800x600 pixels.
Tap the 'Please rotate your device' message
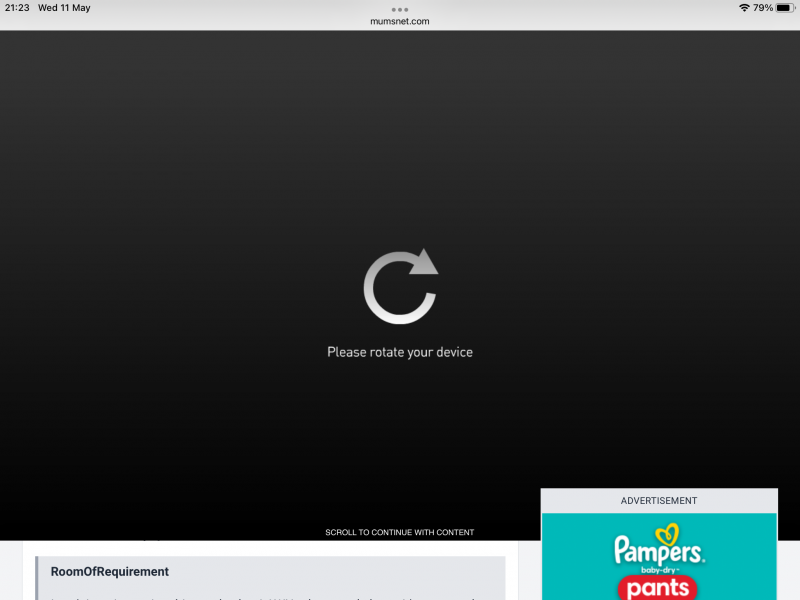[x=400, y=352]
